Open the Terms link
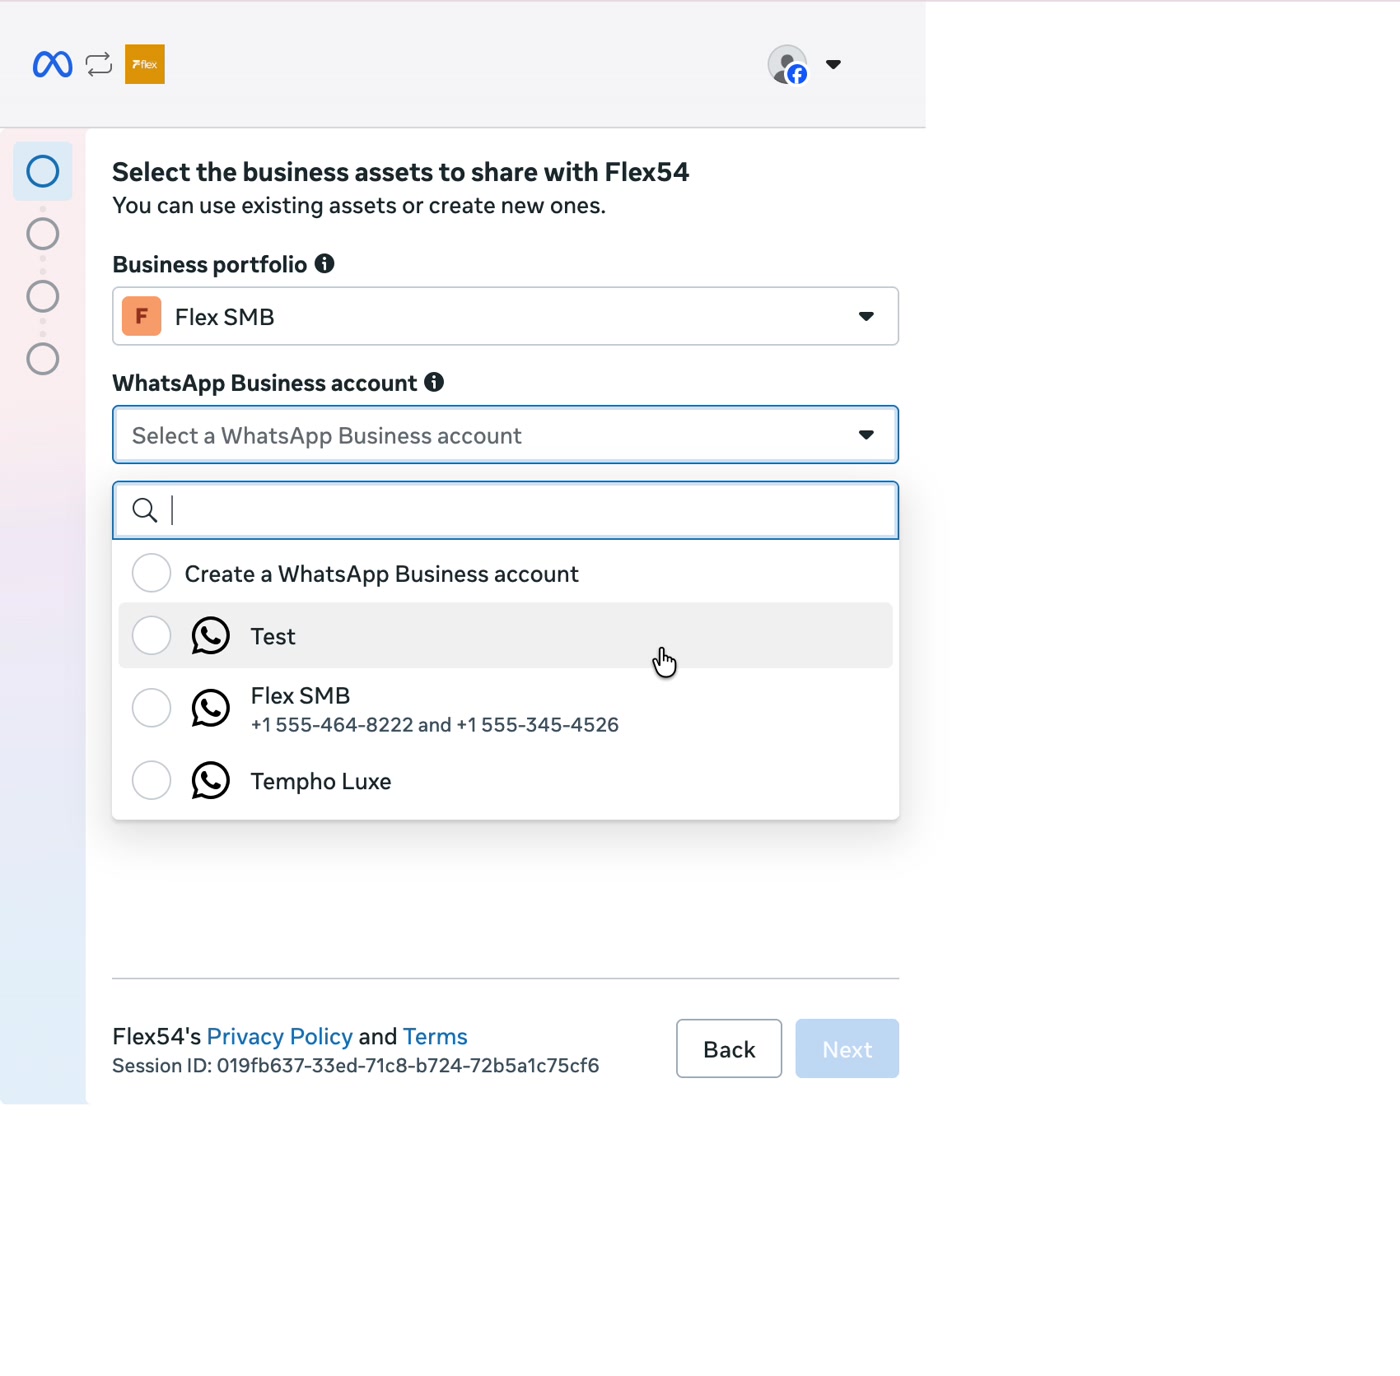This screenshot has width=1400, height=1376. point(435,1036)
